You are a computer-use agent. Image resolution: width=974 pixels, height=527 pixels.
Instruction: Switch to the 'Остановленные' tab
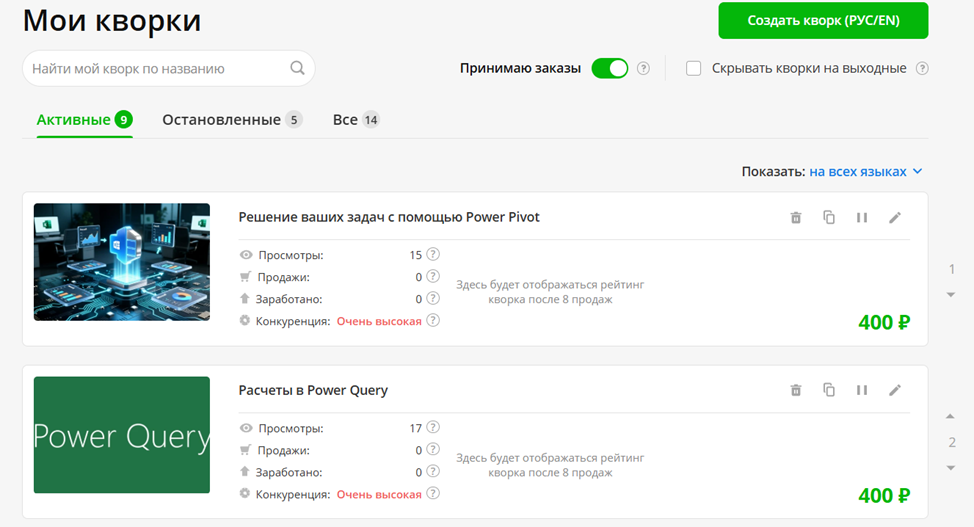221,120
